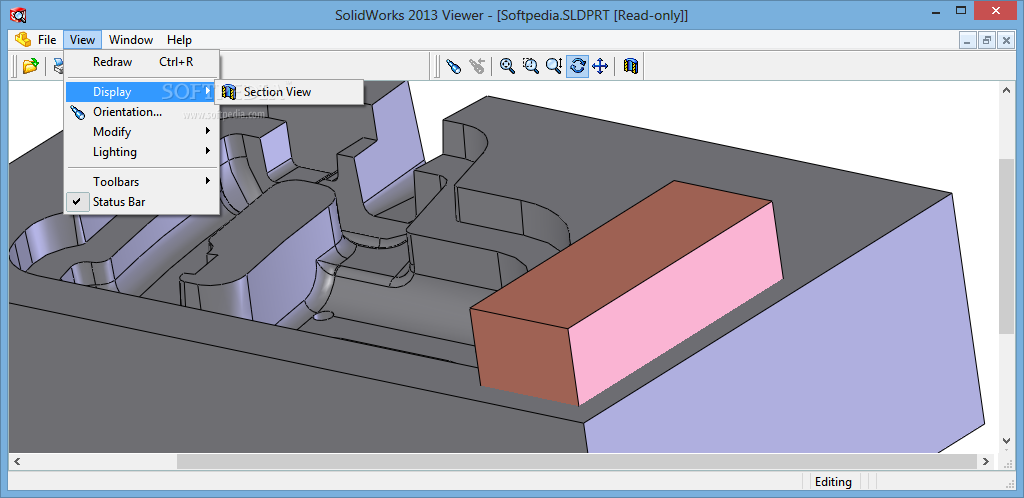Click the vertical scrollbar thumb
This screenshot has width=1024, height=498.
coord(1006,245)
